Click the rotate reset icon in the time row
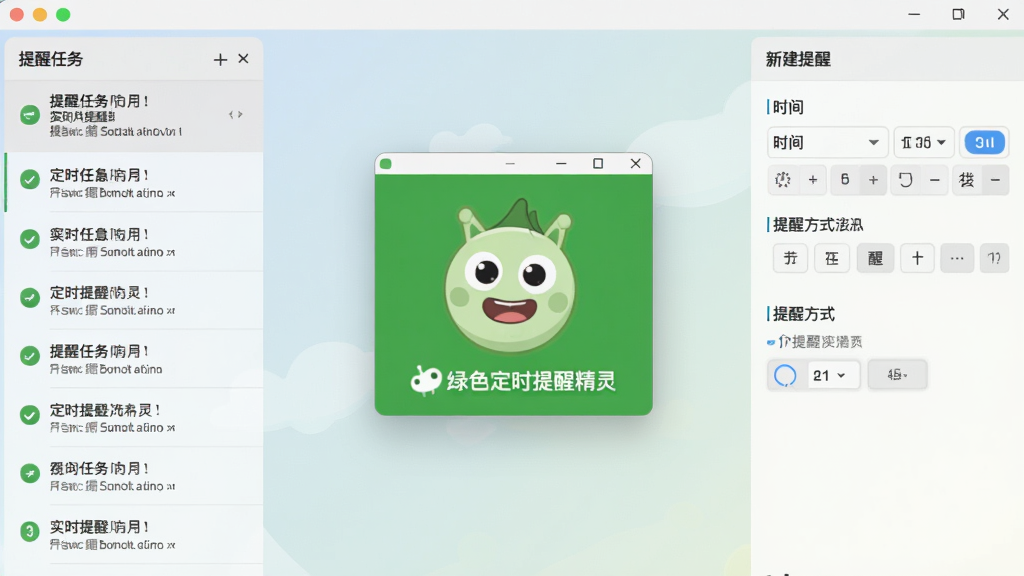1024x576 pixels. pyautogui.click(x=905, y=180)
